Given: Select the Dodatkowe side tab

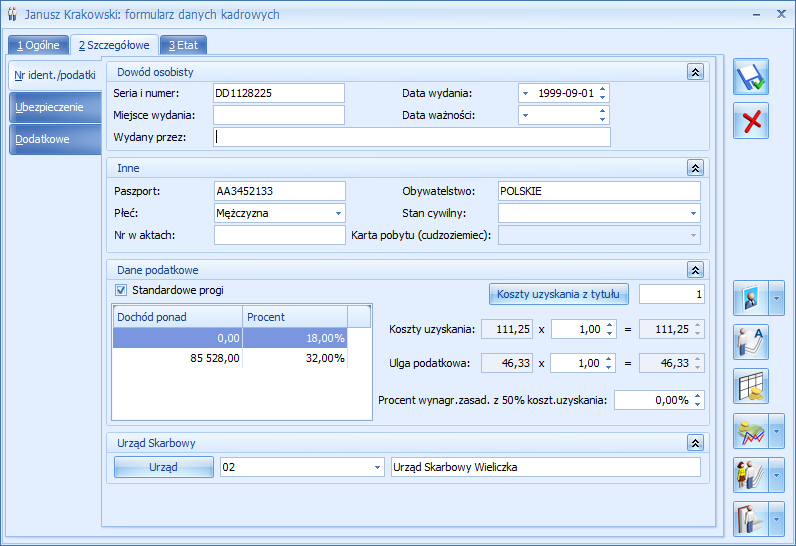Looking at the screenshot, I should 55,139.
